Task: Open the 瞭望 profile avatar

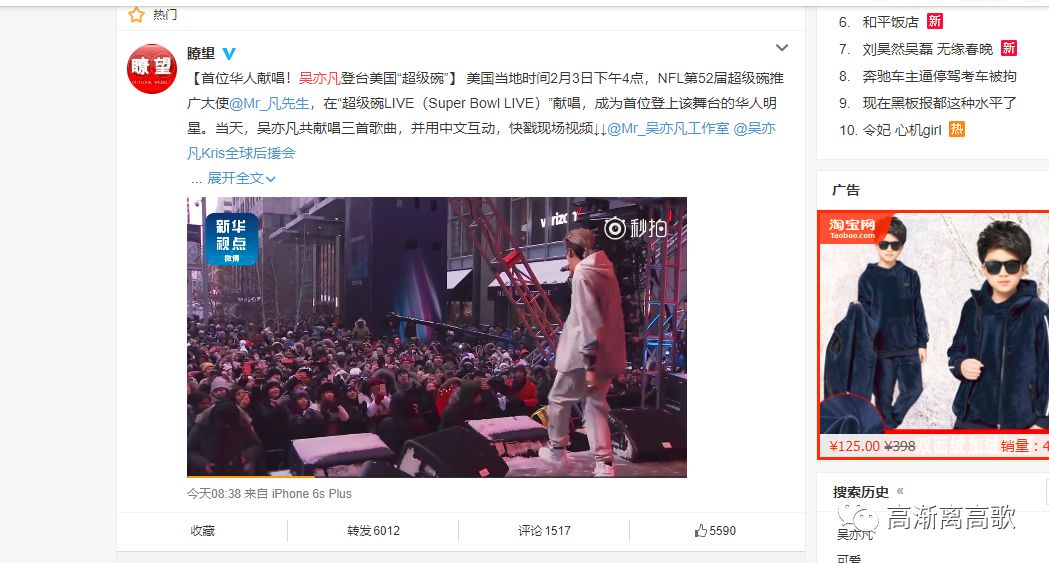Action: [x=152, y=69]
